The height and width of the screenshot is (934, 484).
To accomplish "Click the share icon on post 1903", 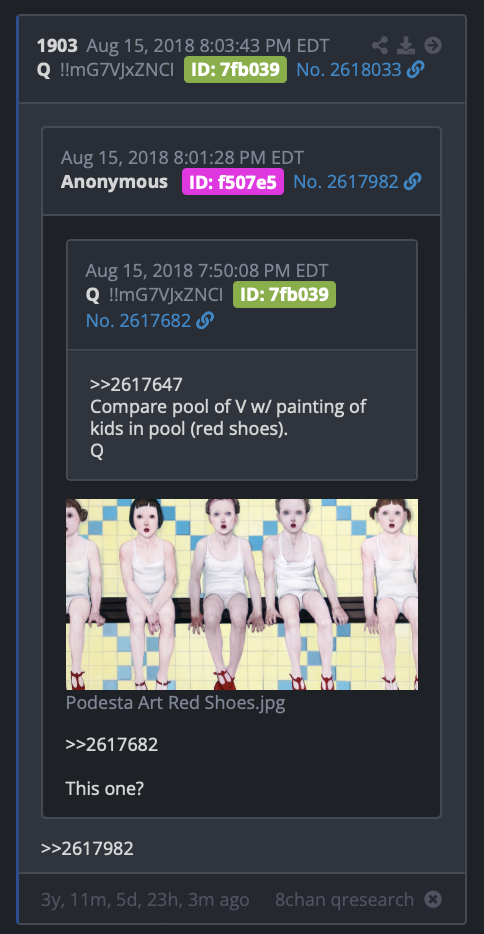I will click(380, 45).
